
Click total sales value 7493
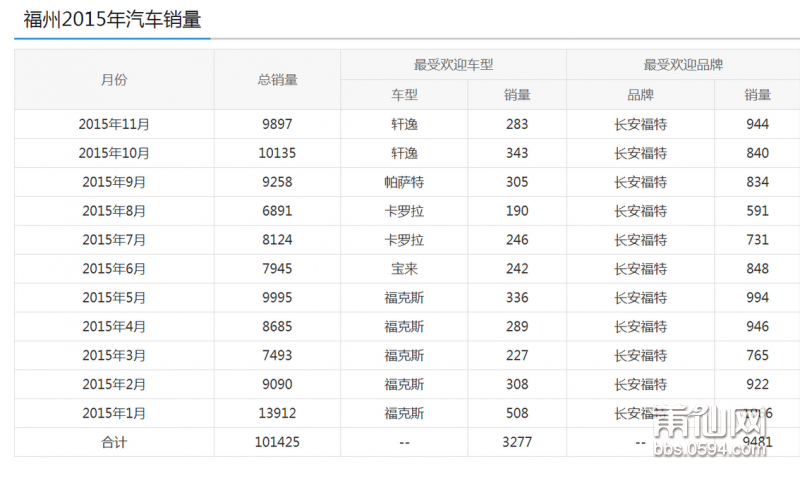[x=277, y=356]
